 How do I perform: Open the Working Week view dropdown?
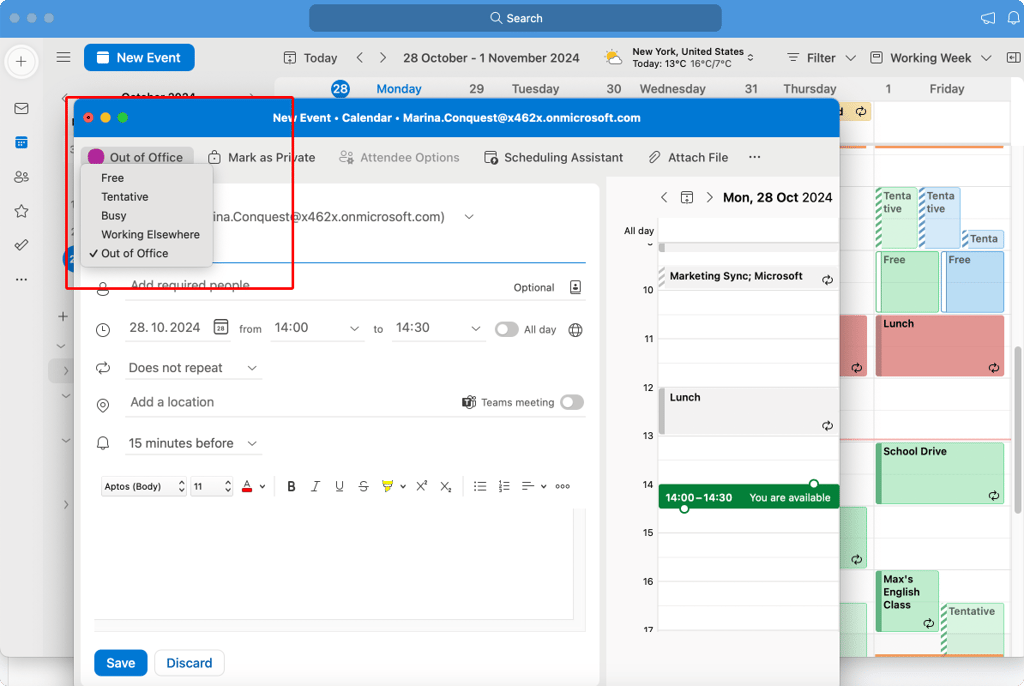point(931,58)
